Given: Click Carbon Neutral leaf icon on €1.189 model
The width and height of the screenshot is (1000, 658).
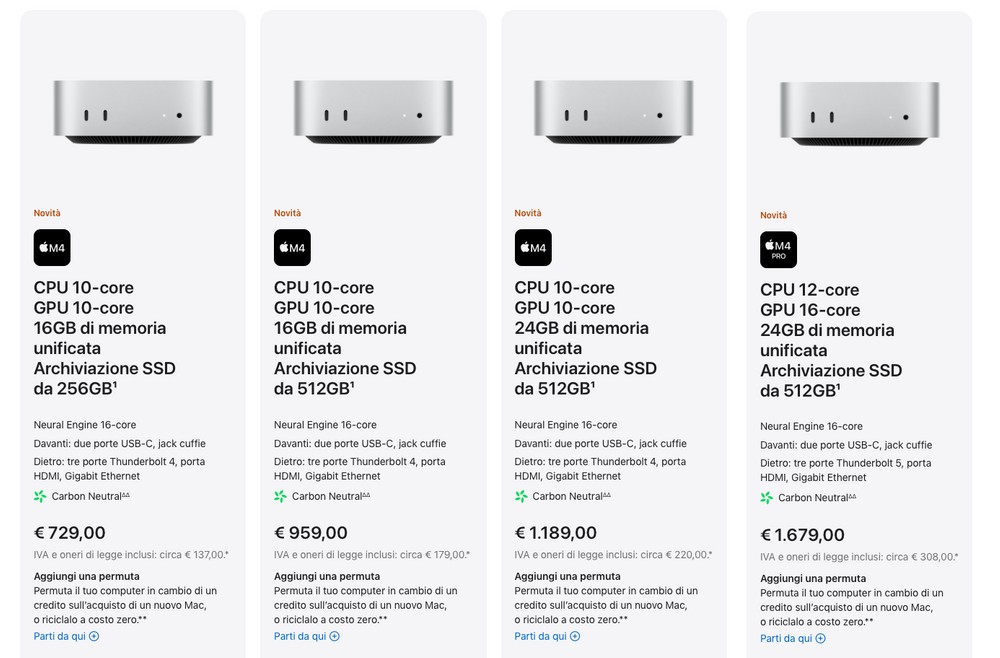Looking at the screenshot, I should [521, 496].
